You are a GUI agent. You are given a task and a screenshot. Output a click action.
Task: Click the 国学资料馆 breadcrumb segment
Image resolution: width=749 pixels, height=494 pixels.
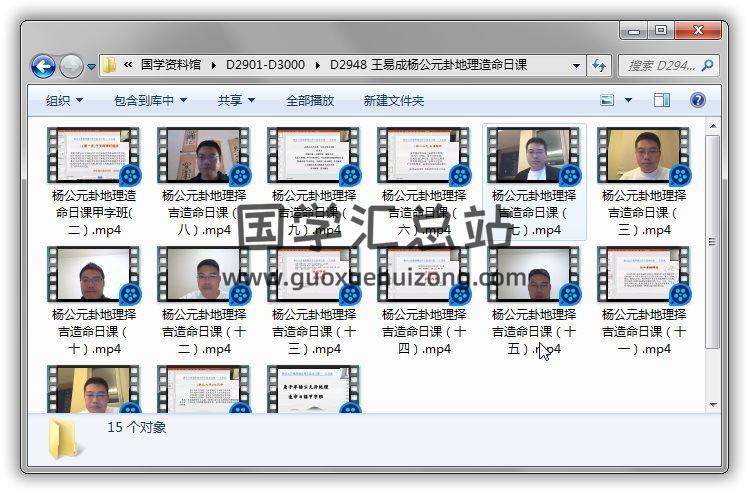pyautogui.click(x=174, y=66)
